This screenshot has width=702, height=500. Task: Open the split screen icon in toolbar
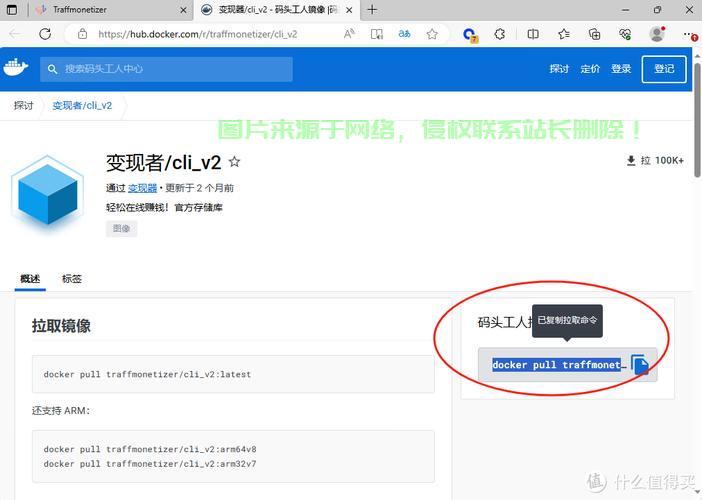532,33
